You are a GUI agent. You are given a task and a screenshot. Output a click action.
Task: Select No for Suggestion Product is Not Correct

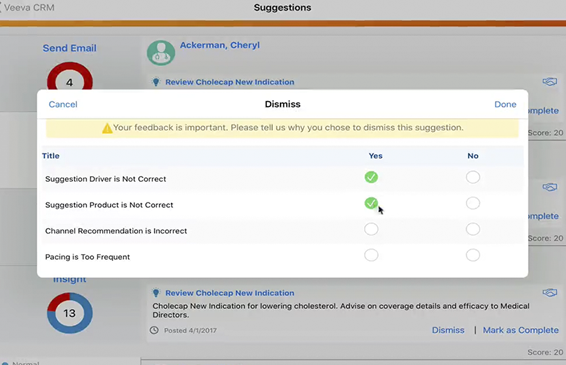(x=473, y=203)
